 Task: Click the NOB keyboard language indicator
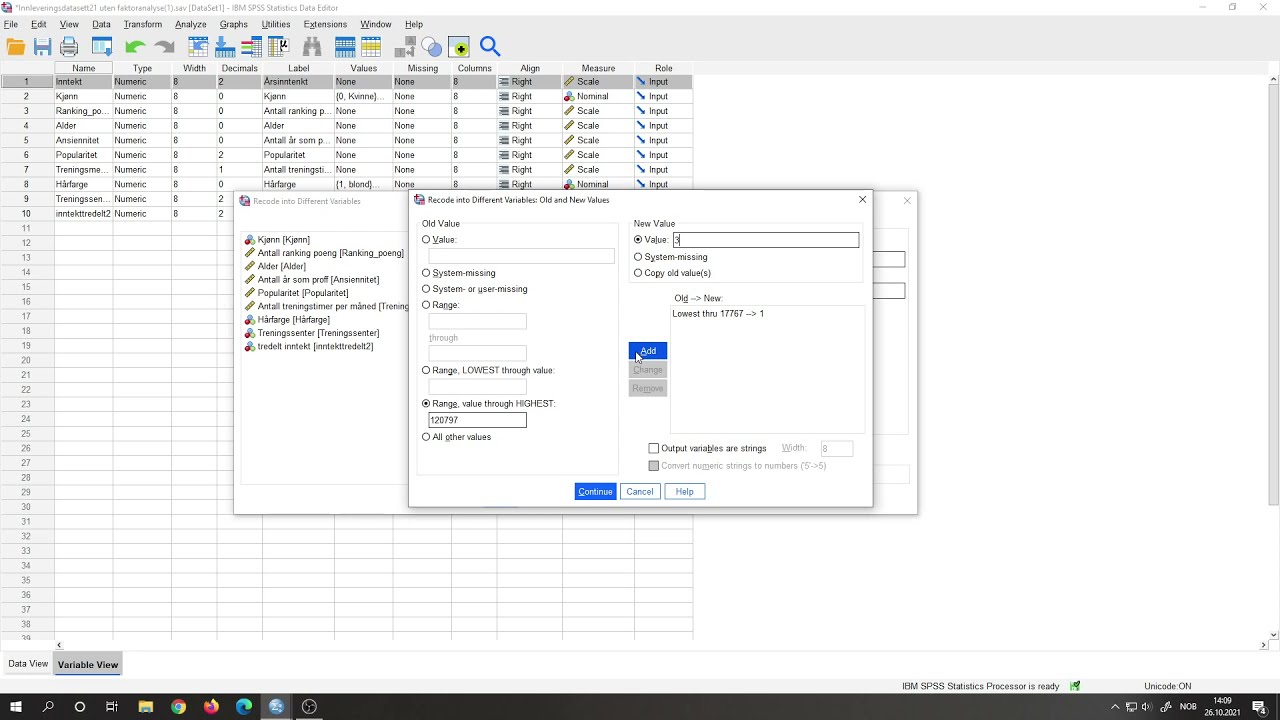1187,707
